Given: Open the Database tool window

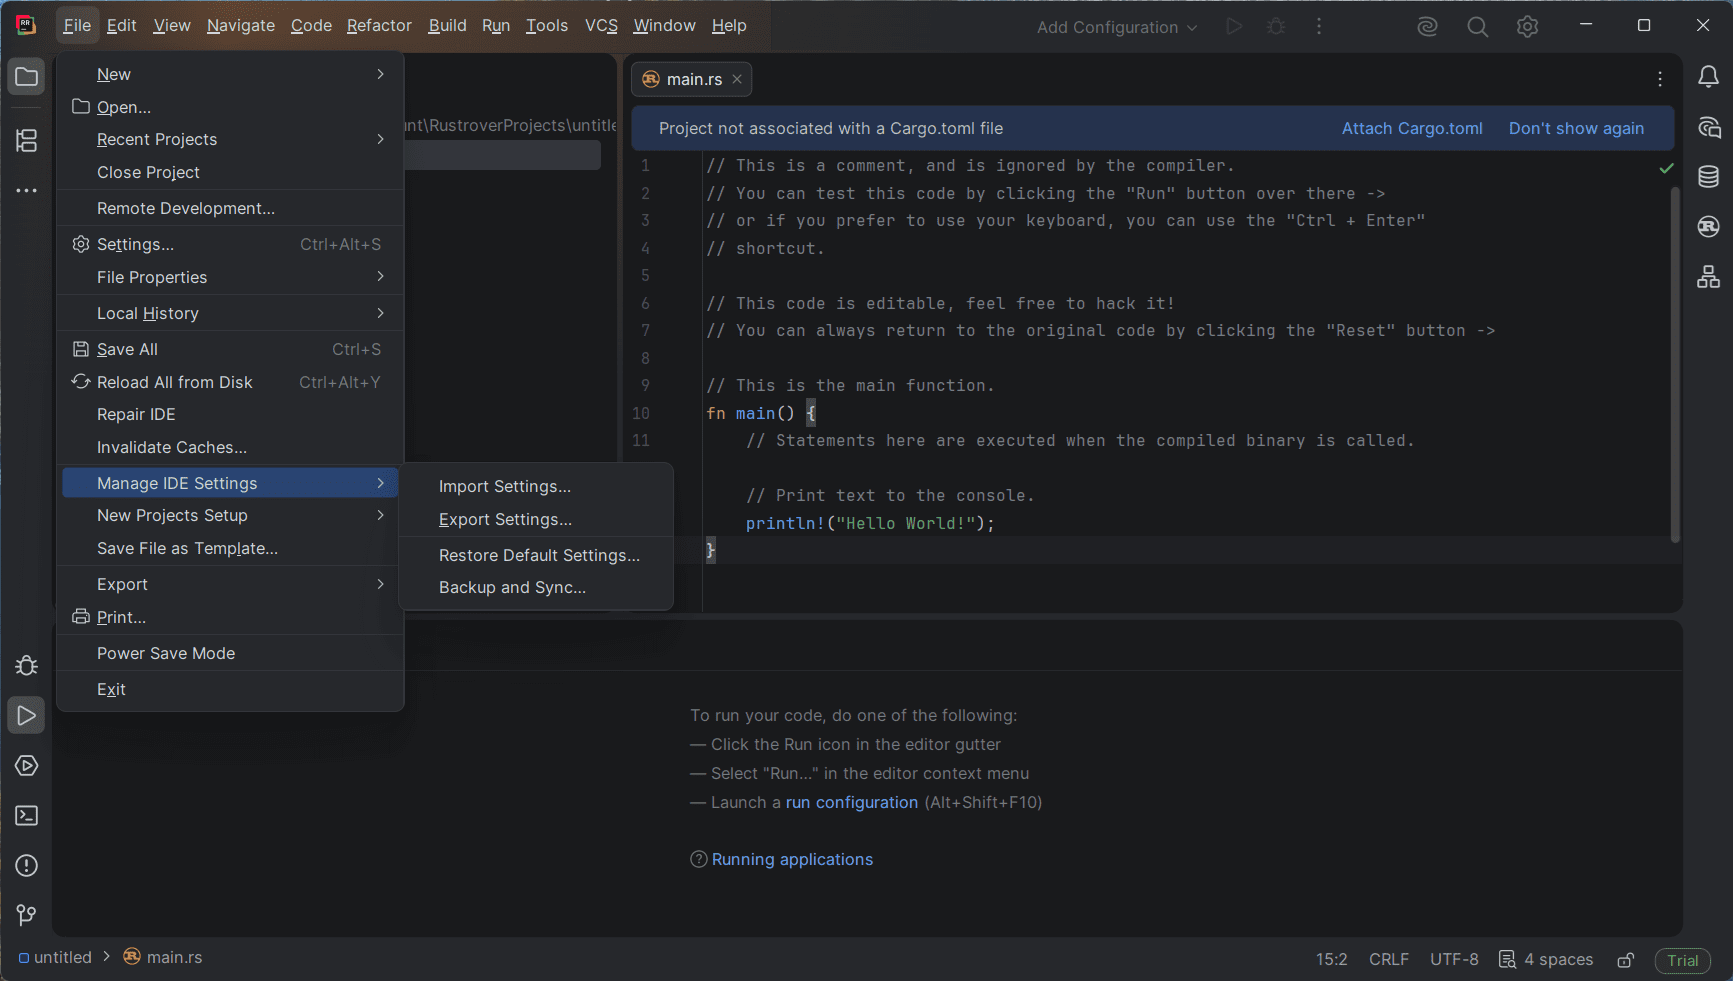Looking at the screenshot, I should pyautogui.click(x=1708, y=177).
